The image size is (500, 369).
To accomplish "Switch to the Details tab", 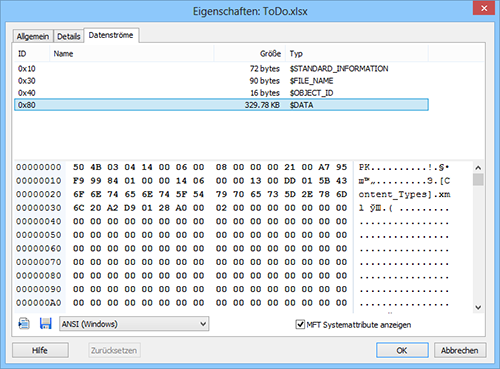I will [x=69, y=36].
